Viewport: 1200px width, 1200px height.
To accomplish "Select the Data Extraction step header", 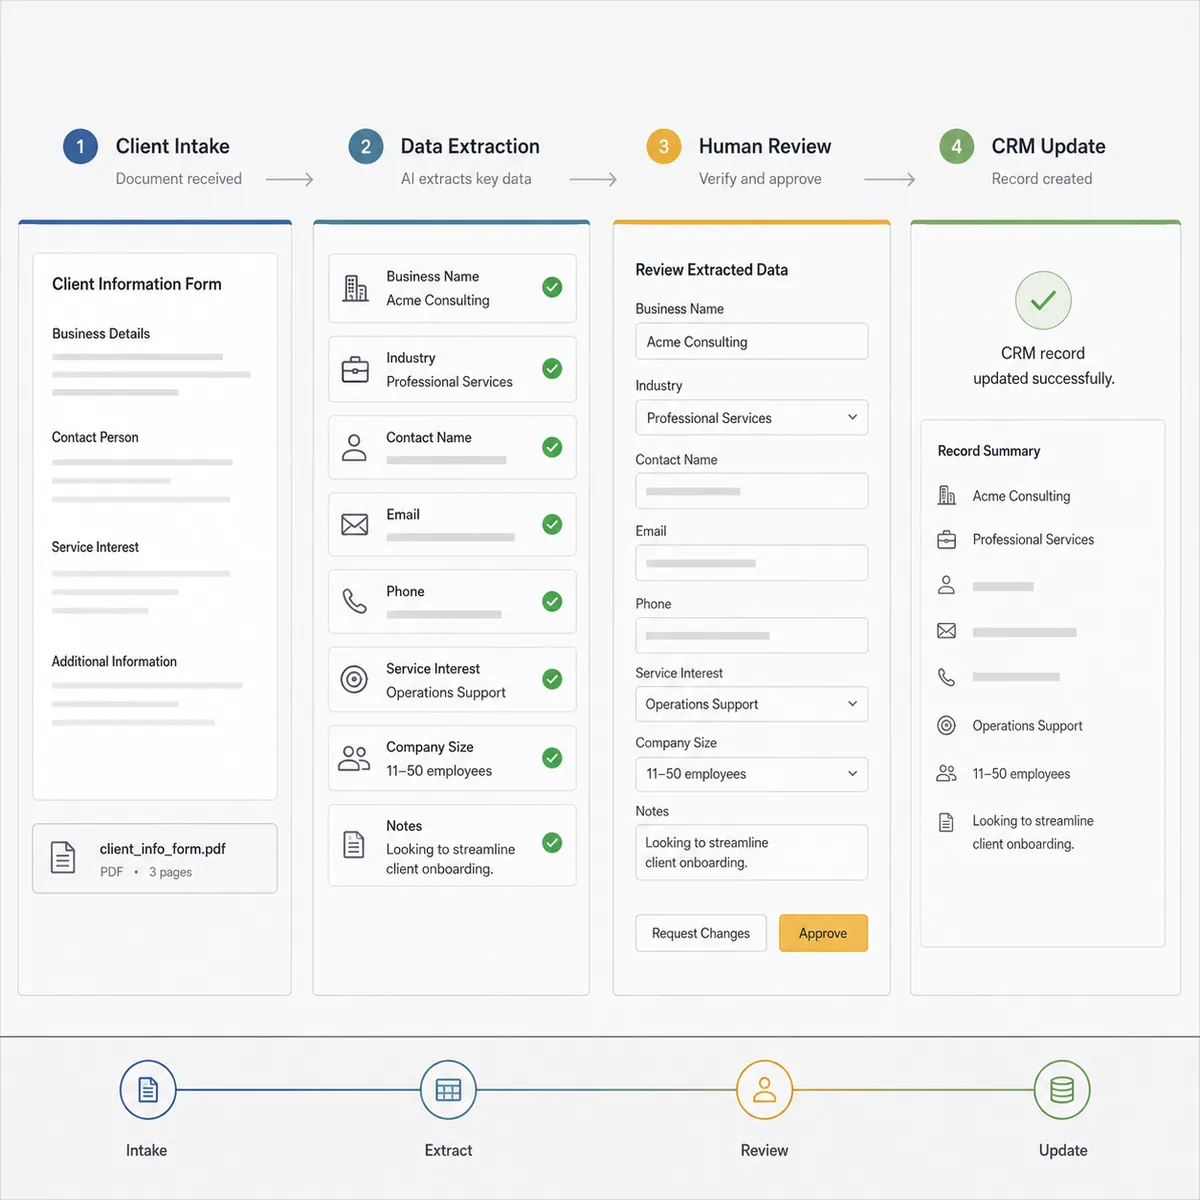I will pos(470,146).
